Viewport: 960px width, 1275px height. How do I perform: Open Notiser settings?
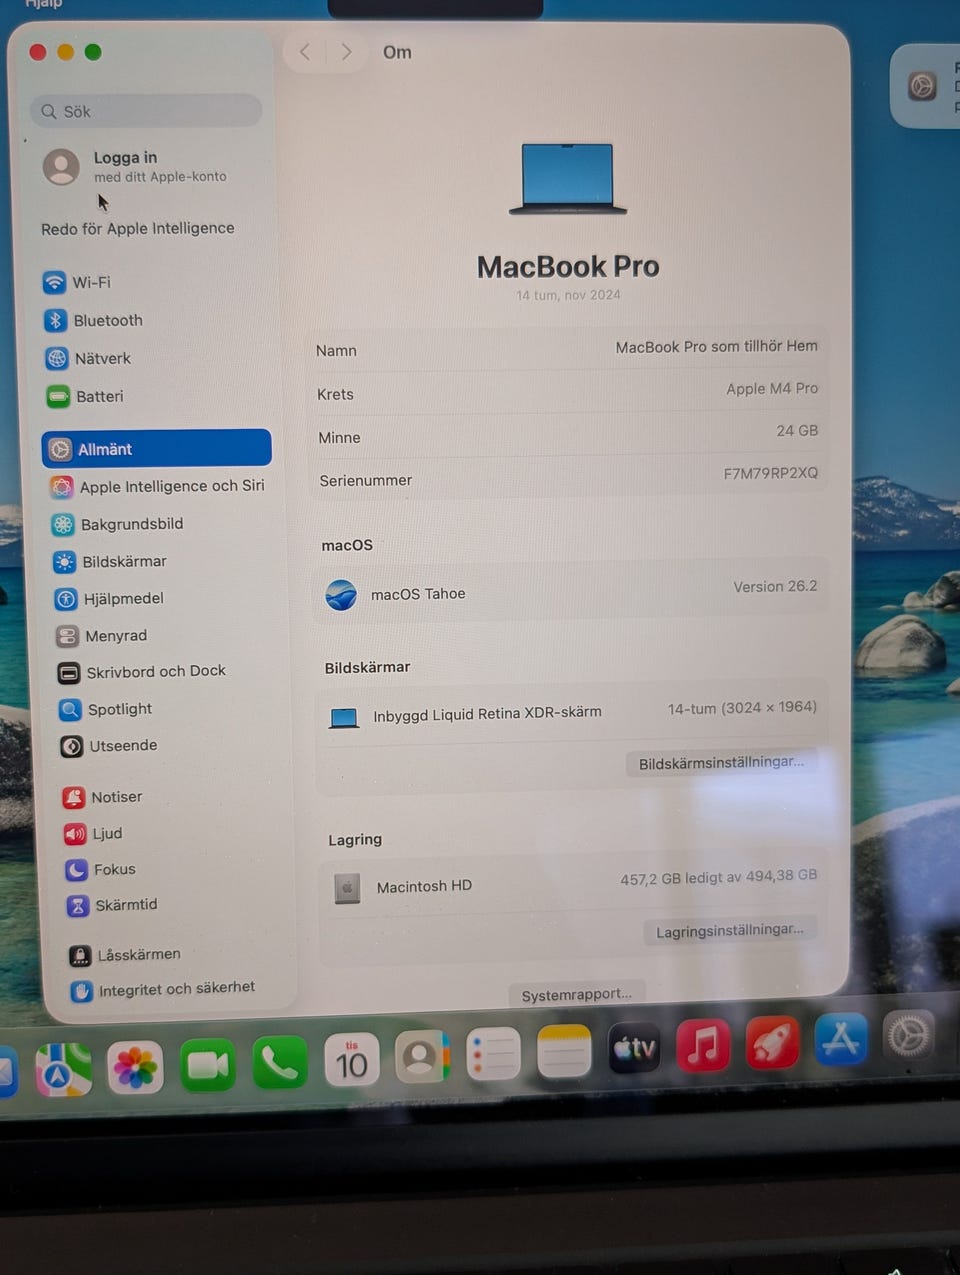[103, 797]
